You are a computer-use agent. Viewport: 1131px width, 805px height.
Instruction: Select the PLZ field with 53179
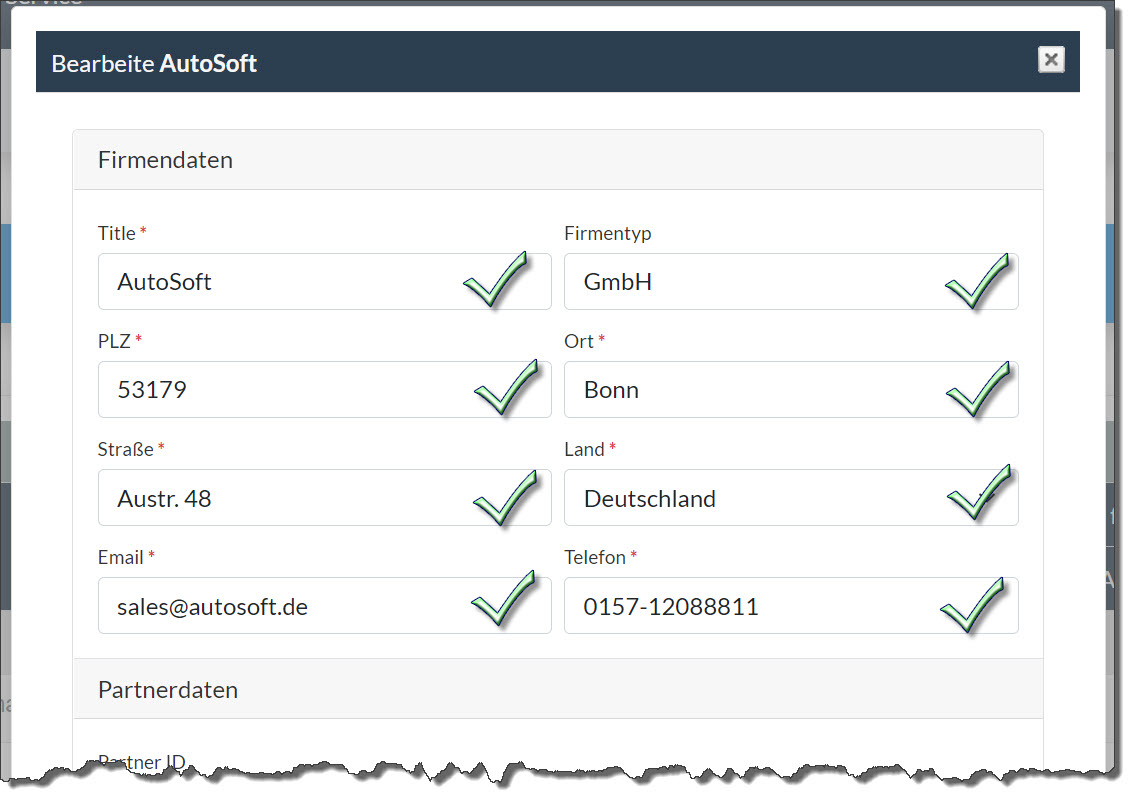coord(280,390)
